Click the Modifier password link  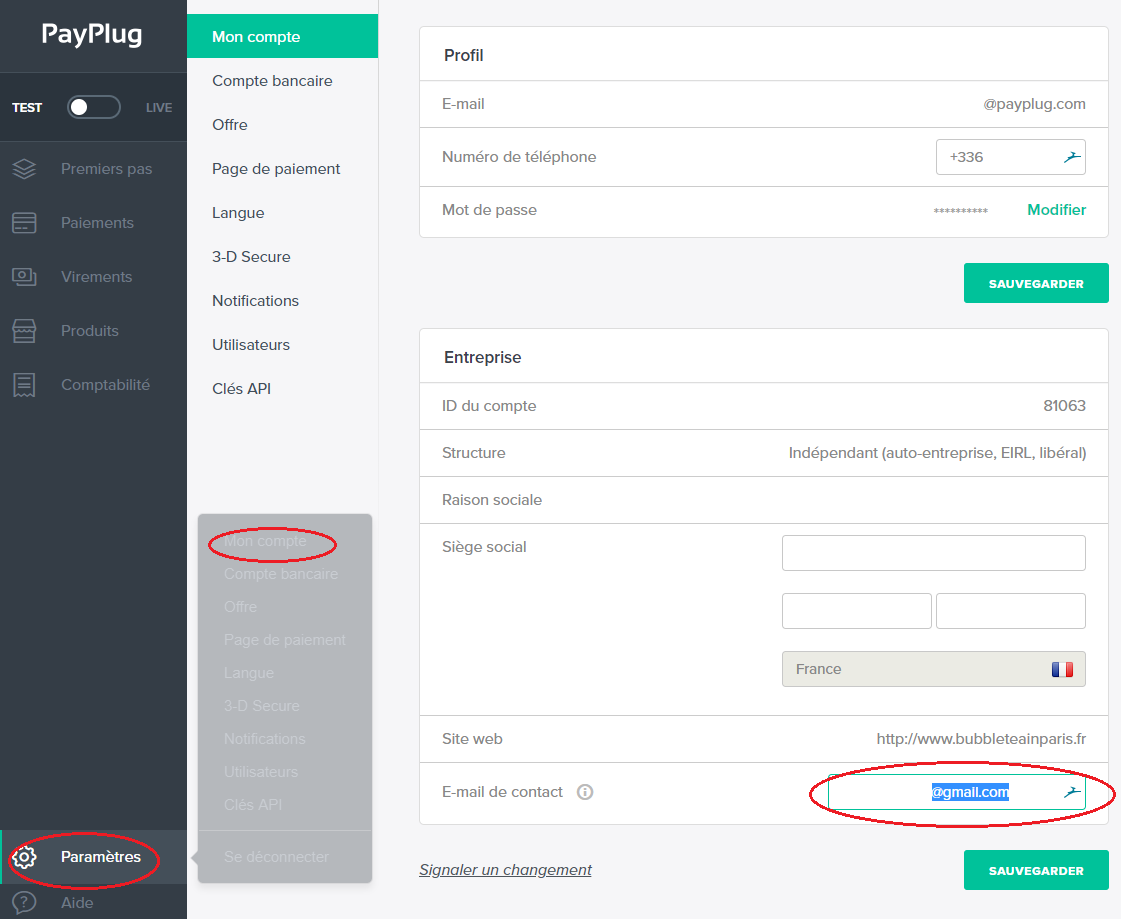pyautogui.click(x=1057, y=210)
